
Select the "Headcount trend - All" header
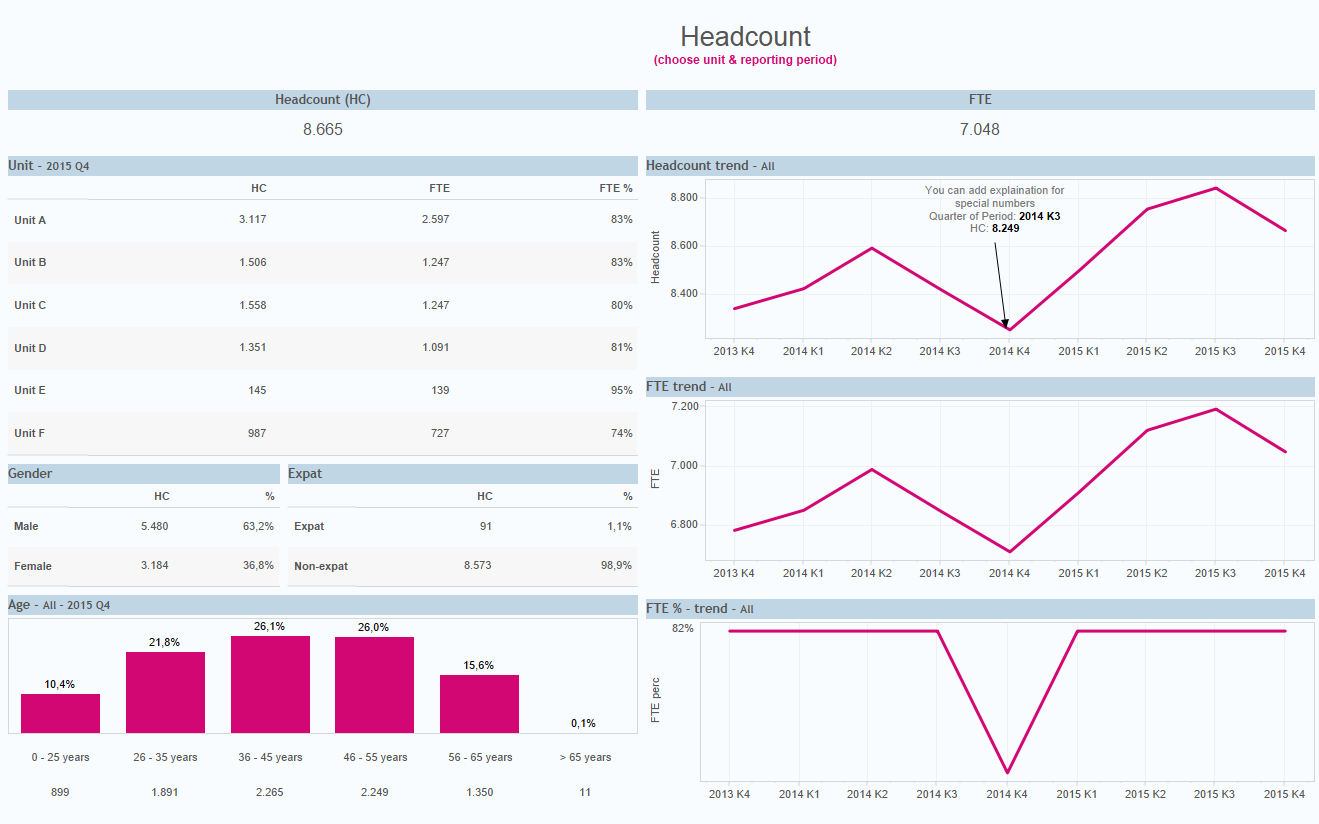point(980,165)
